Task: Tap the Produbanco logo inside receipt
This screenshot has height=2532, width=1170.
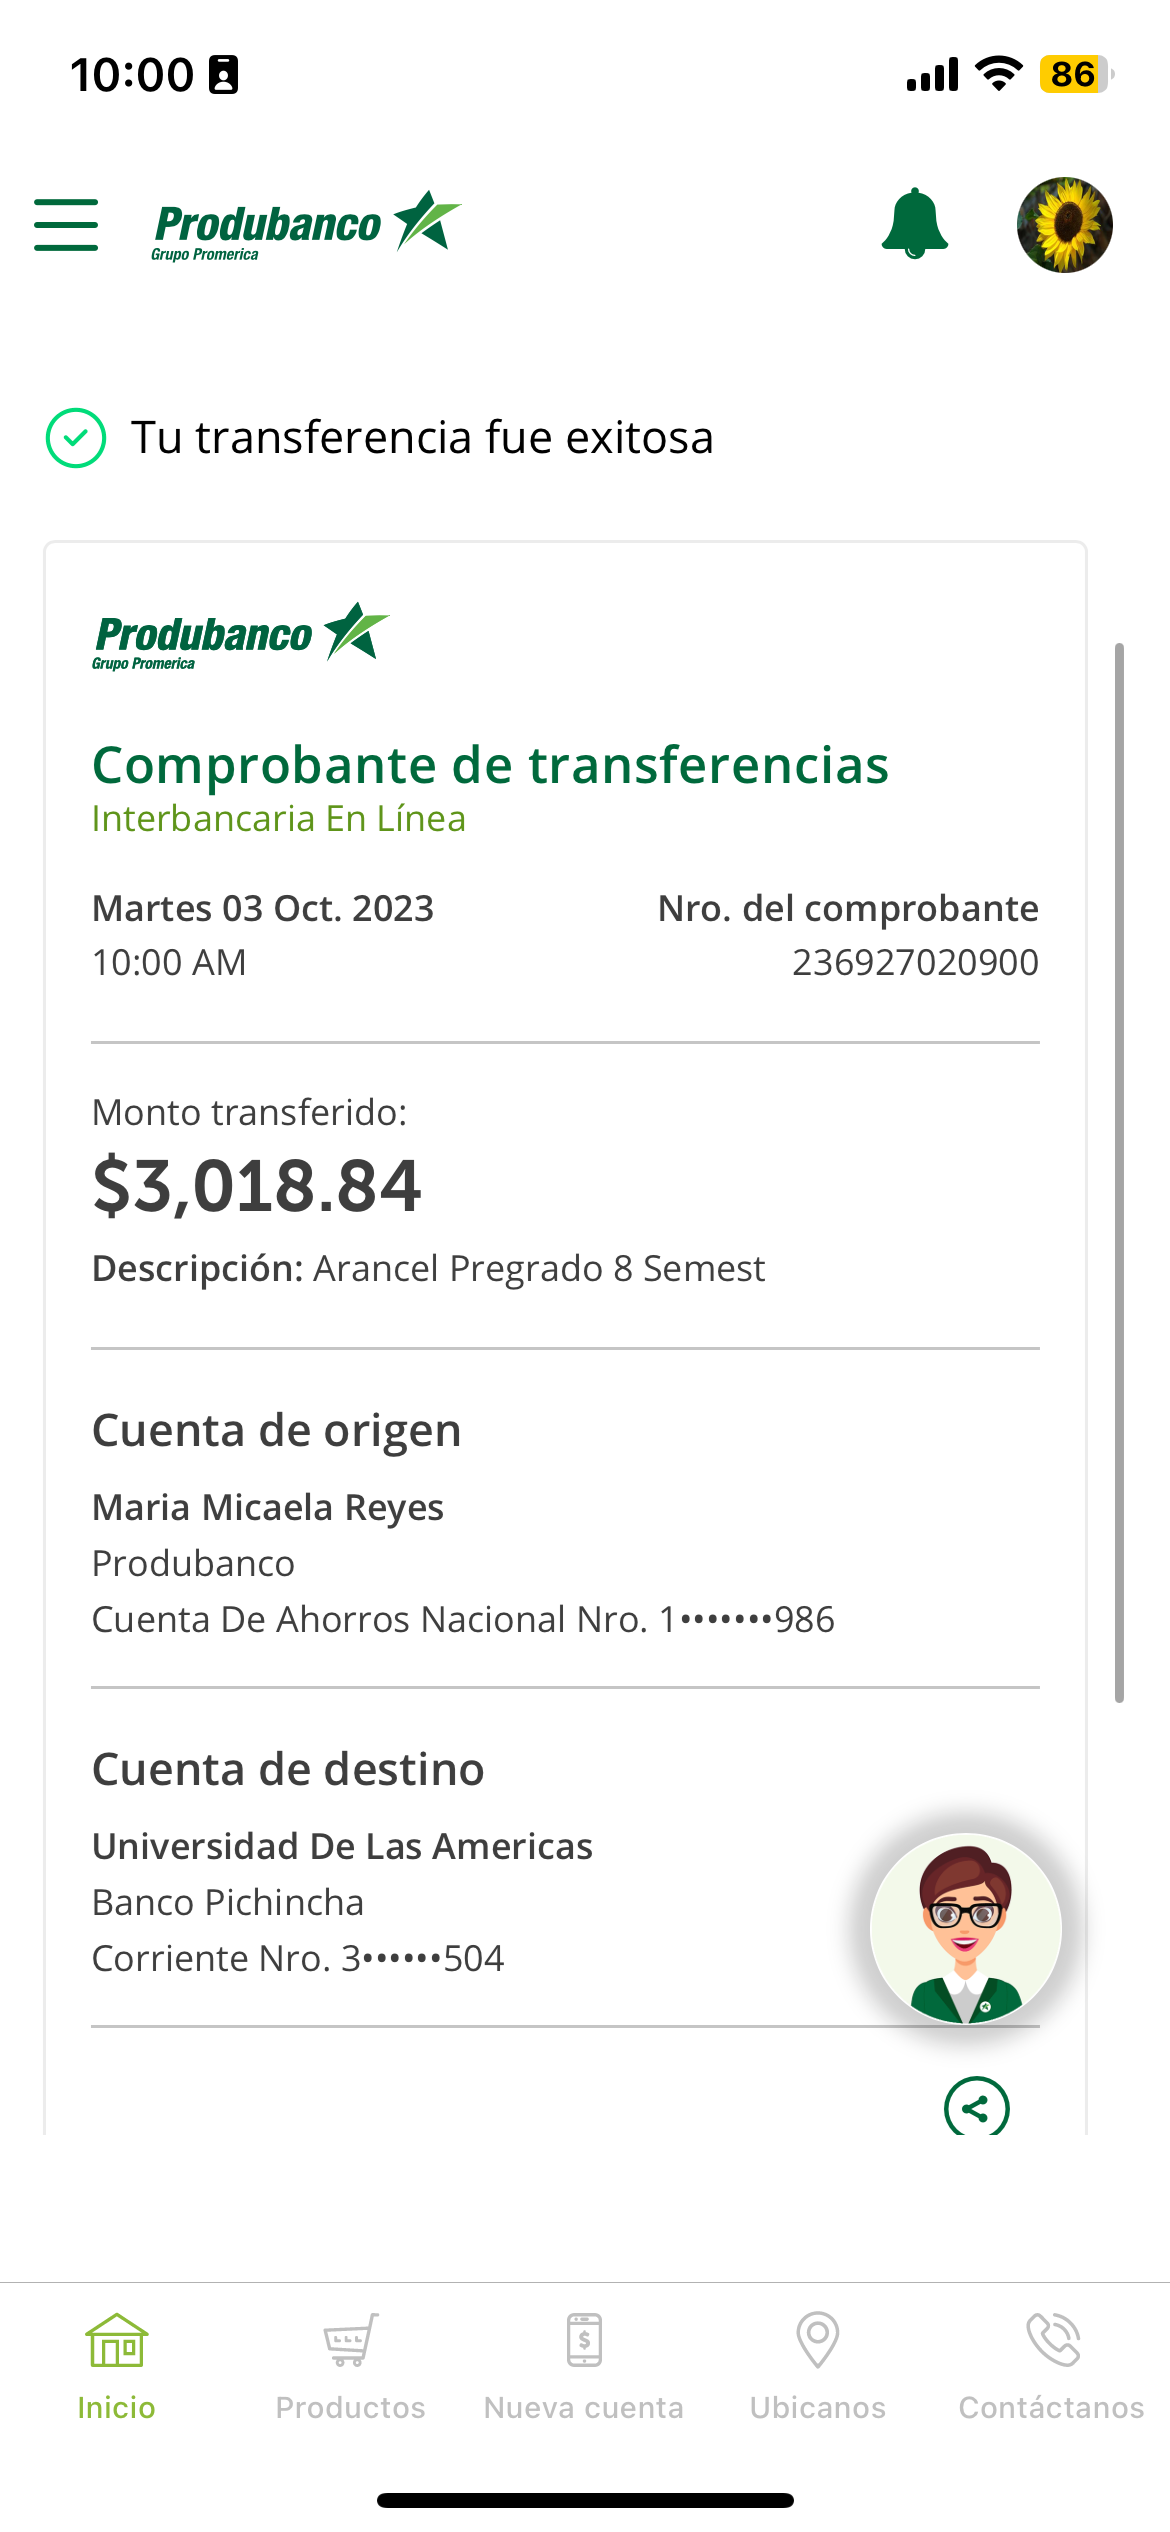Action: [x=240, y=636]
